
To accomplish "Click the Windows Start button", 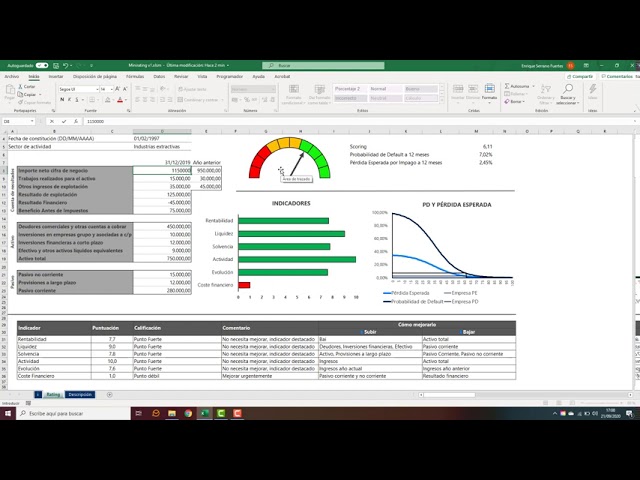I will (x=8, y=413).
